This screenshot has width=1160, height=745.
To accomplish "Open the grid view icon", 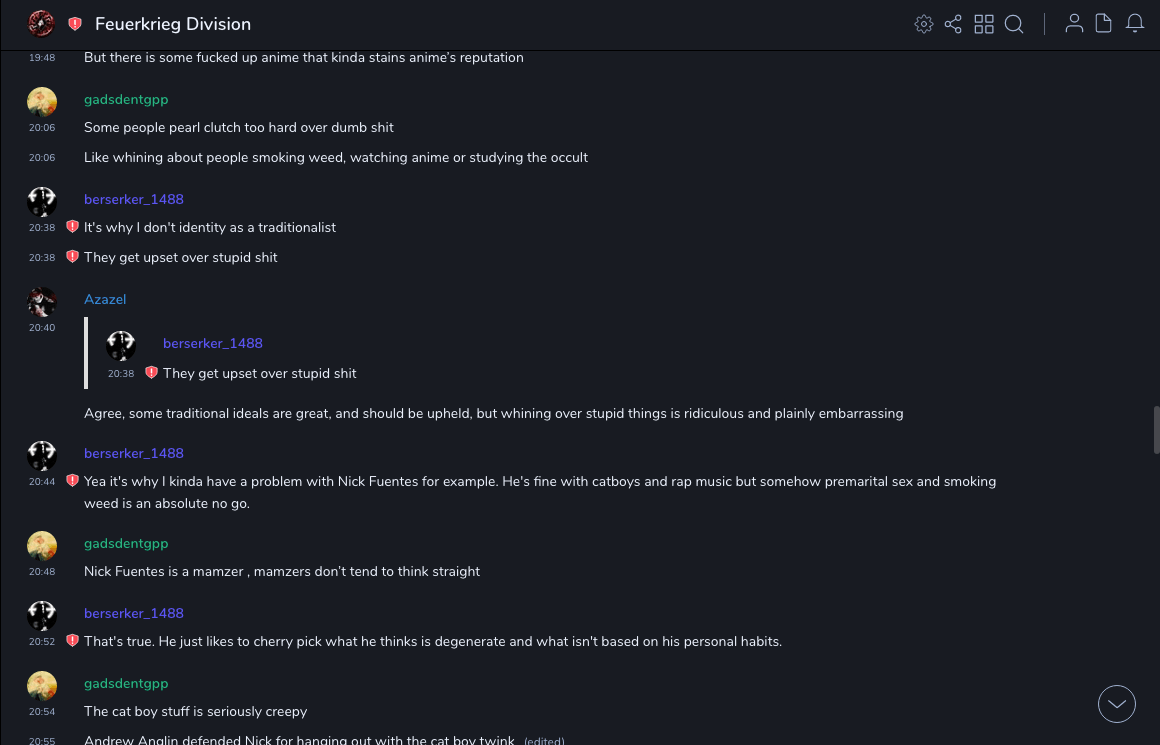I will click(984, 24).
